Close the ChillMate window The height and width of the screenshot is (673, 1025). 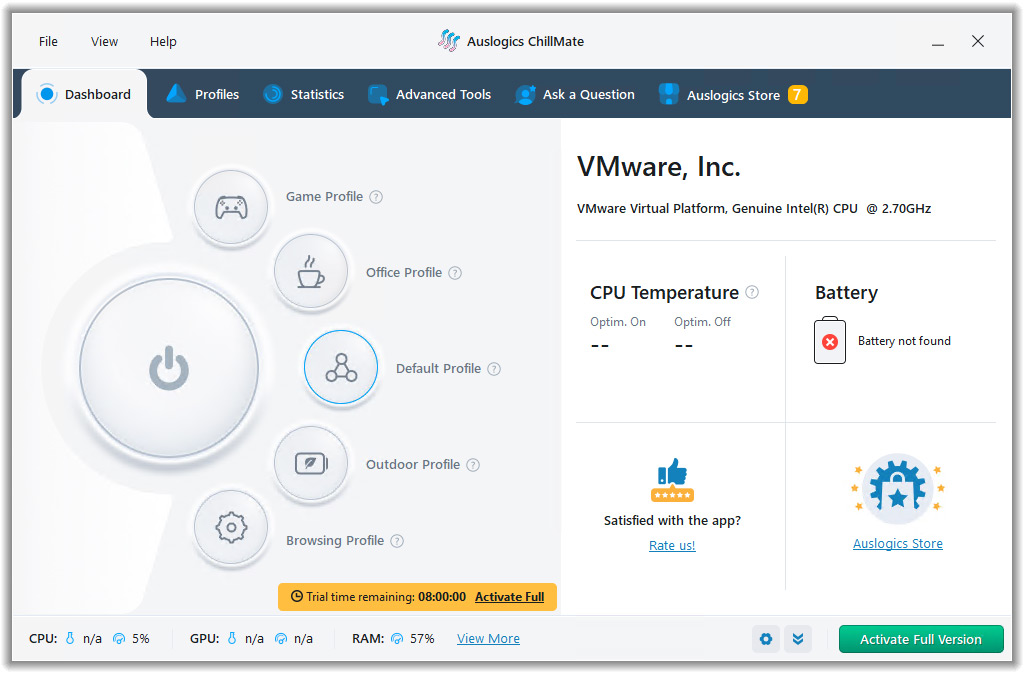coord(977,41)
